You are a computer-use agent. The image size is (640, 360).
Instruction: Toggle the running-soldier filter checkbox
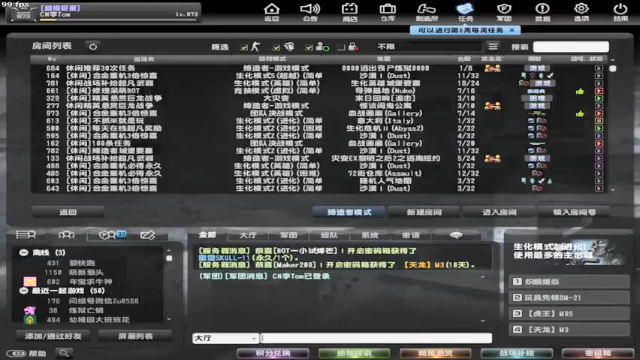244,47
